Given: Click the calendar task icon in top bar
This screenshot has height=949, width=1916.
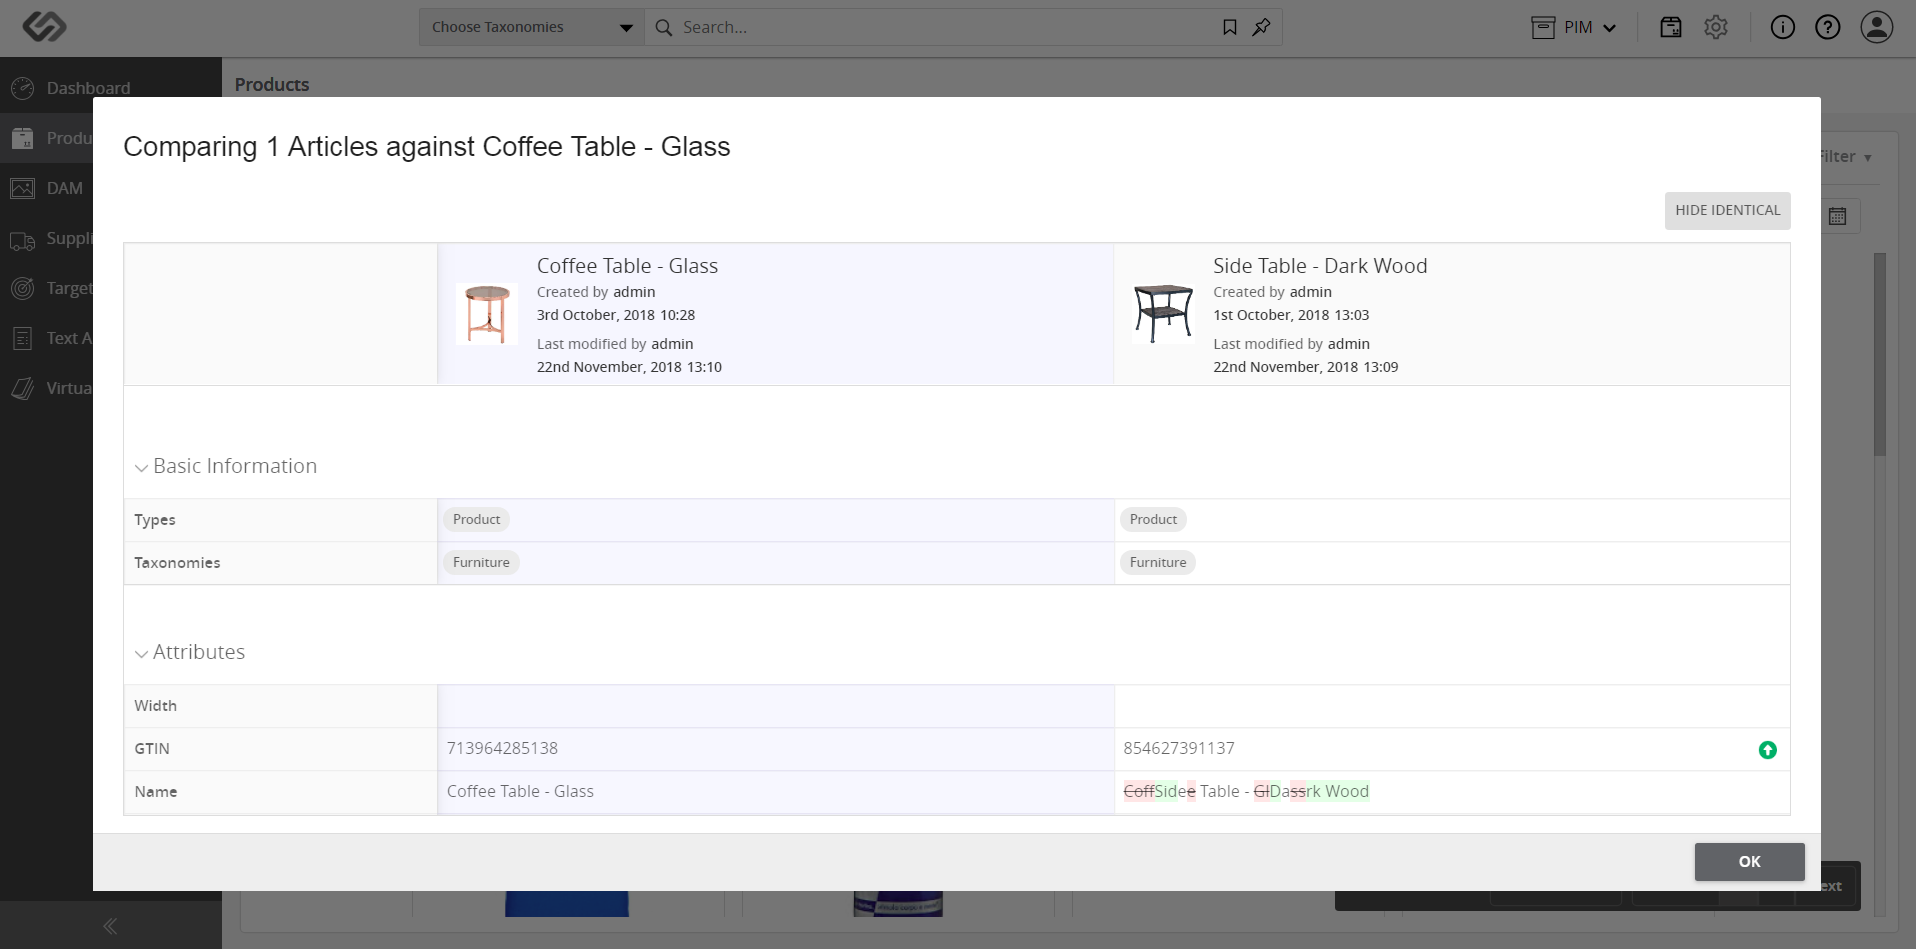Looking at the screenshot, I should pos(1671,27).
